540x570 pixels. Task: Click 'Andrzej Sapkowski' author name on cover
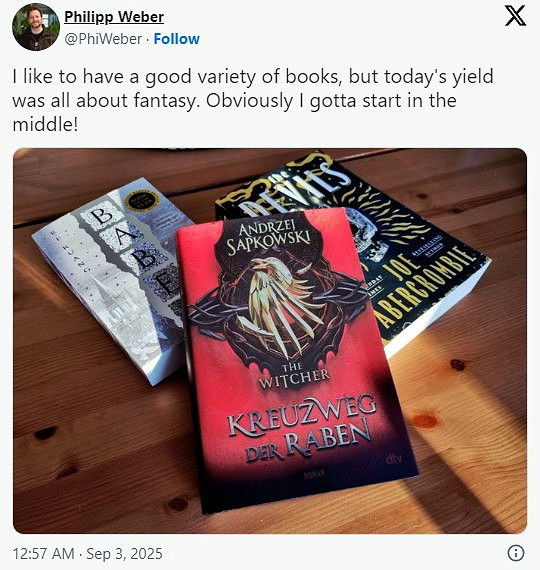269,238
